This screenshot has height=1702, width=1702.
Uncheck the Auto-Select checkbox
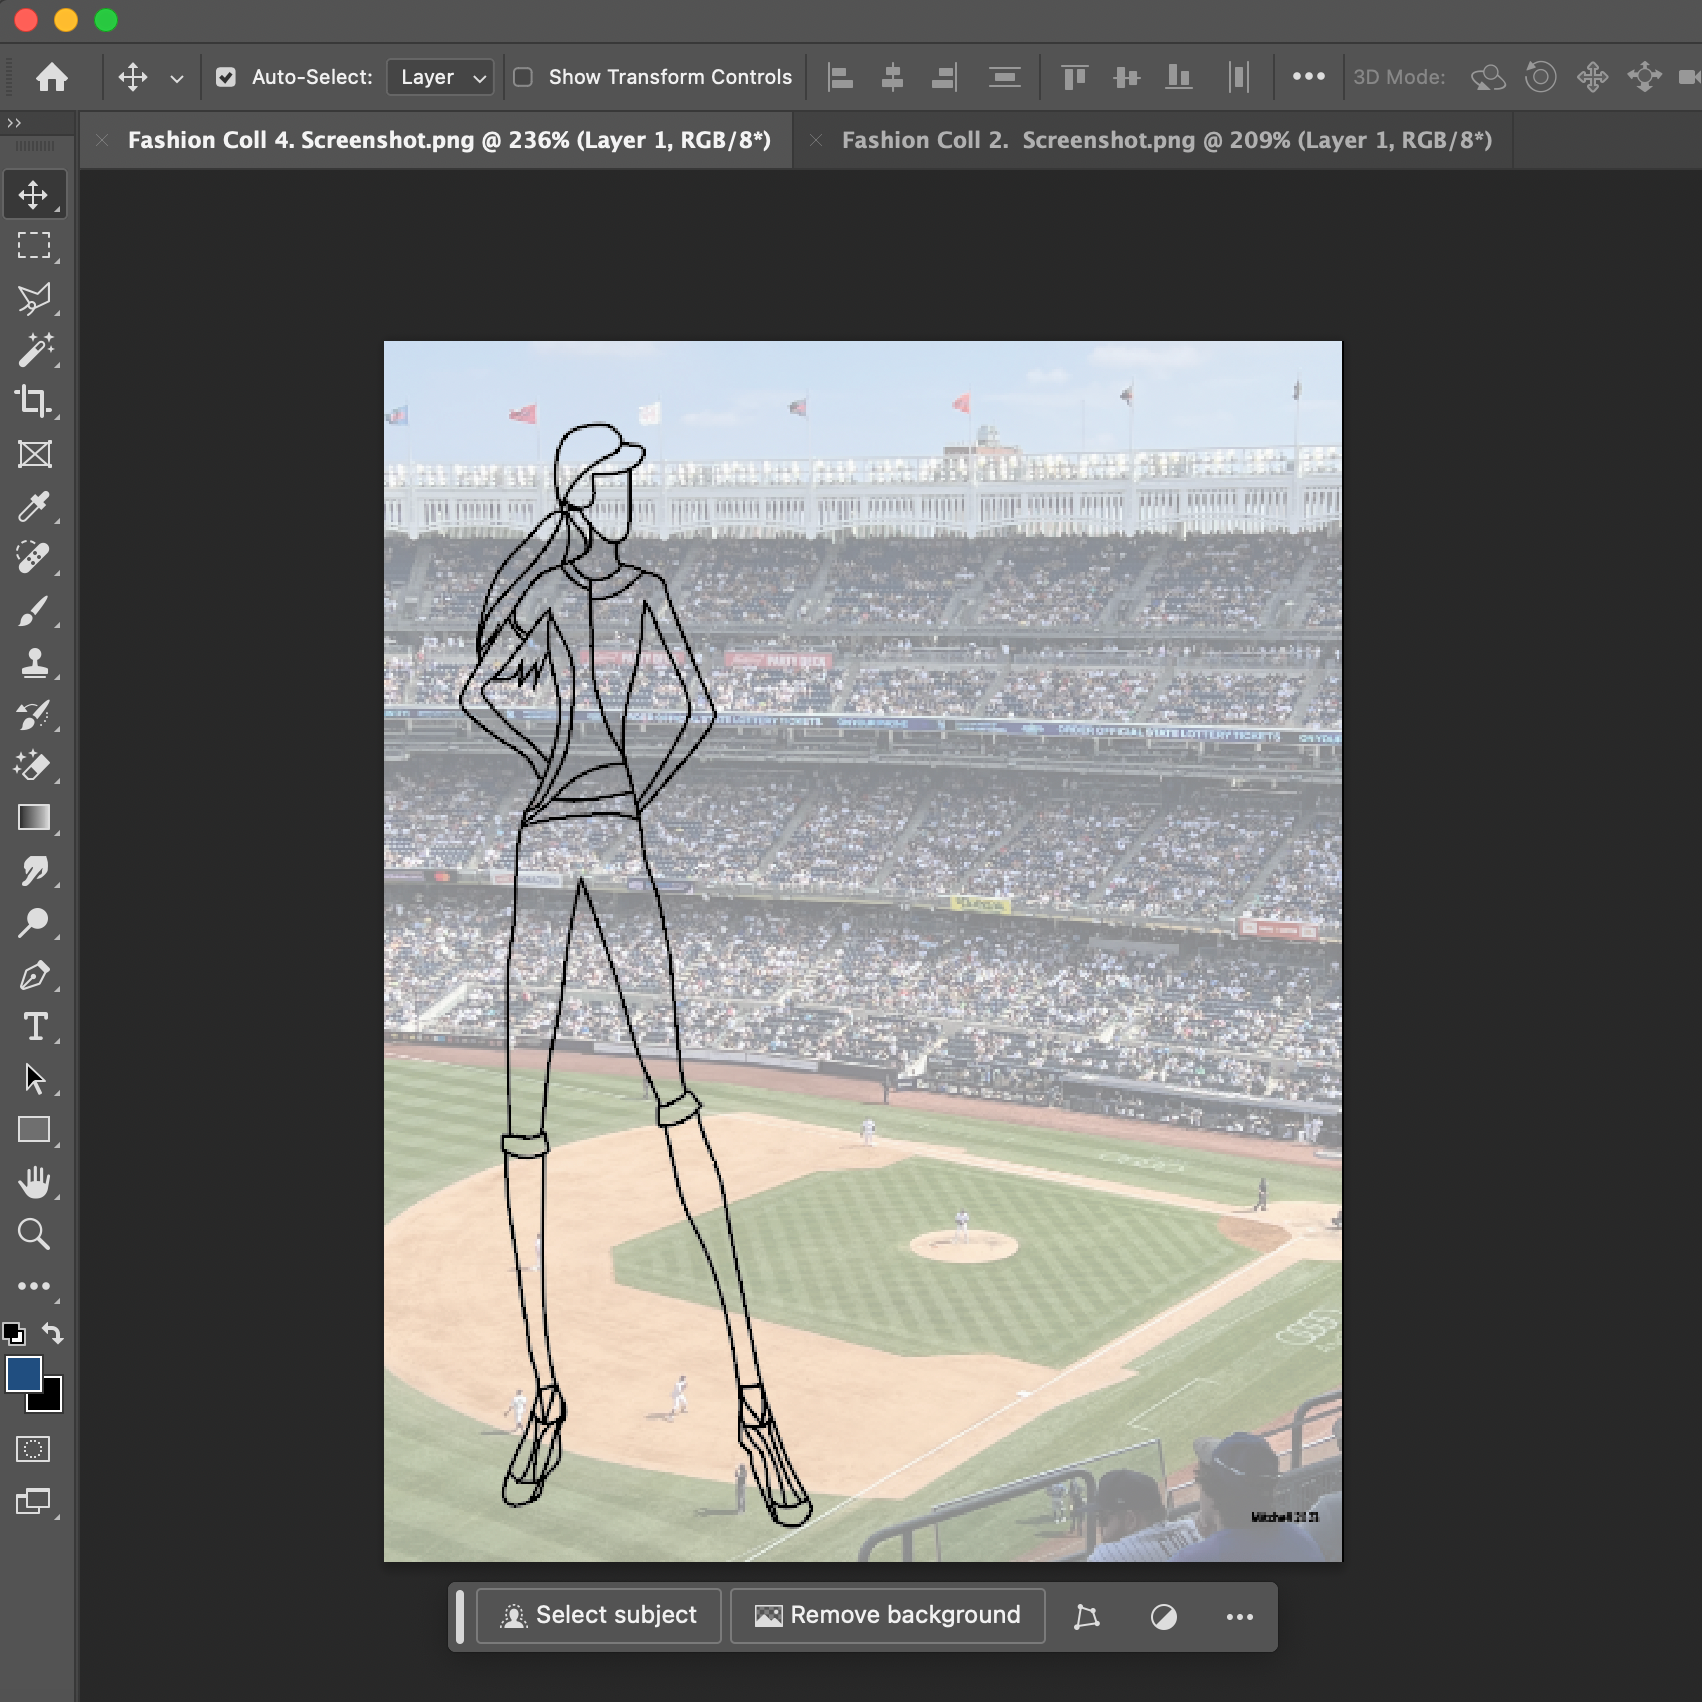click(226, 77)
